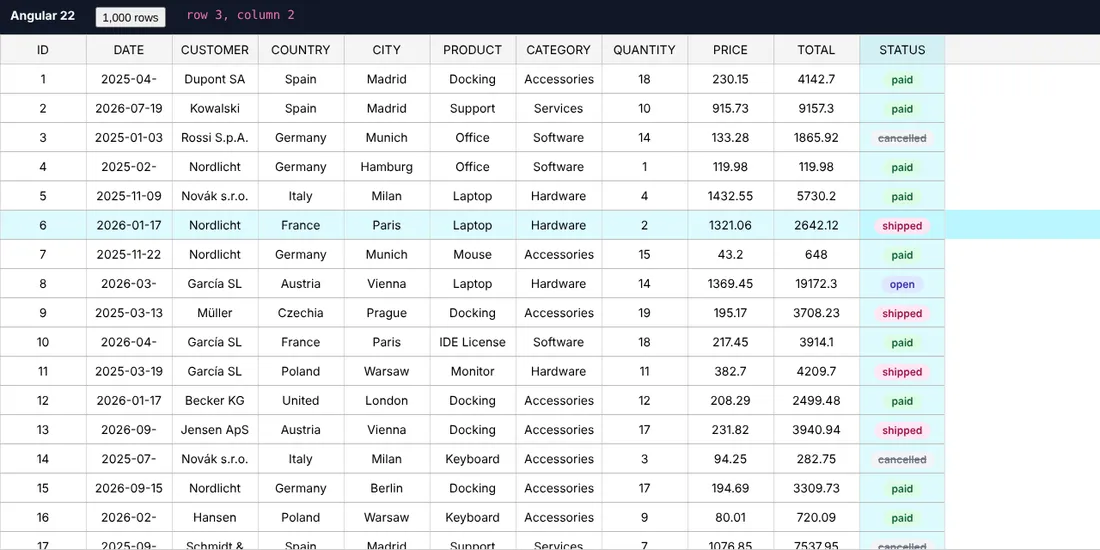Viewport: 1100px width, 550px height.
Task: Click the 1,000 rows button
Action: tap(130, 18)
